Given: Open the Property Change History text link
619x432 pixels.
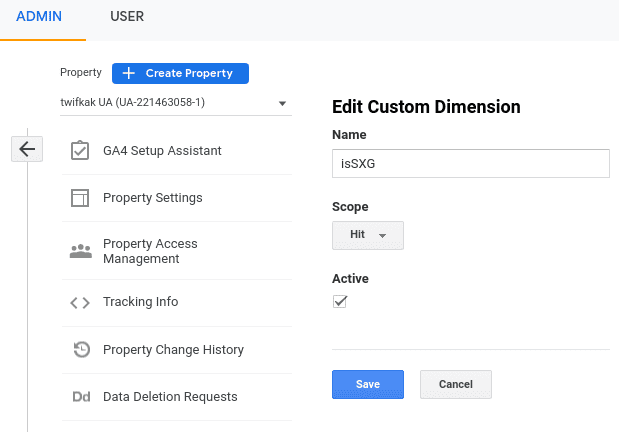Looking at the screenshot, I should click(173, 350).
